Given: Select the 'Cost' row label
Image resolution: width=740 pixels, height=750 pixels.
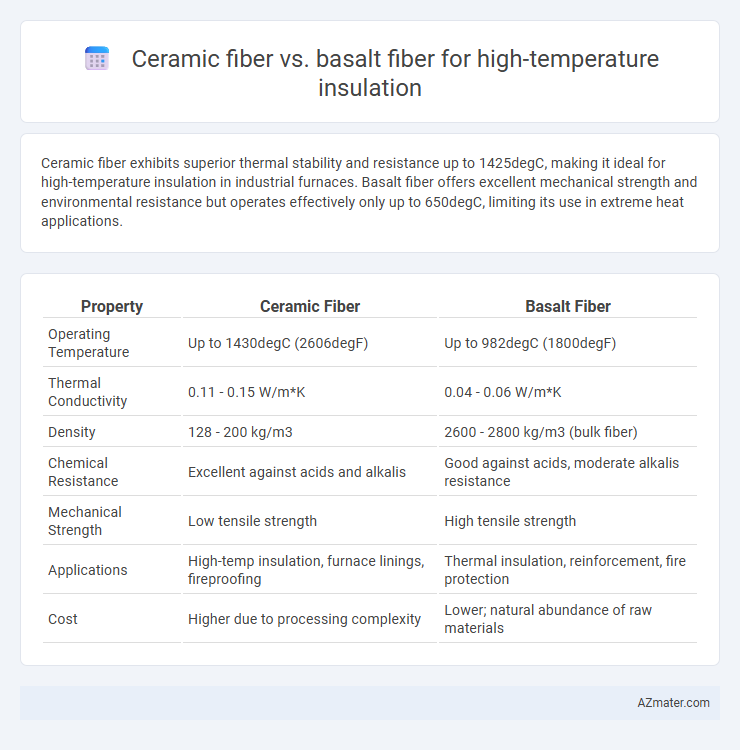Looking at the screenshot, I should (x=63, y=619).
